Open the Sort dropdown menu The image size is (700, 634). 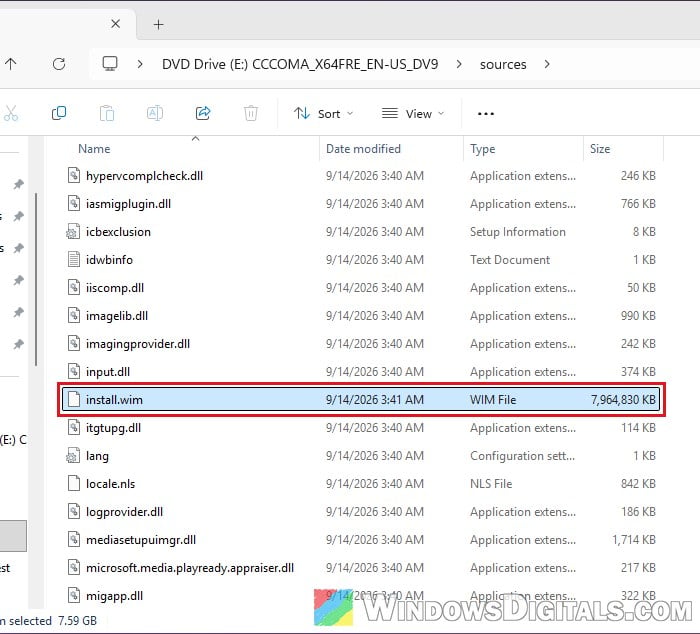pyautogui.click(x=324, y=114)
